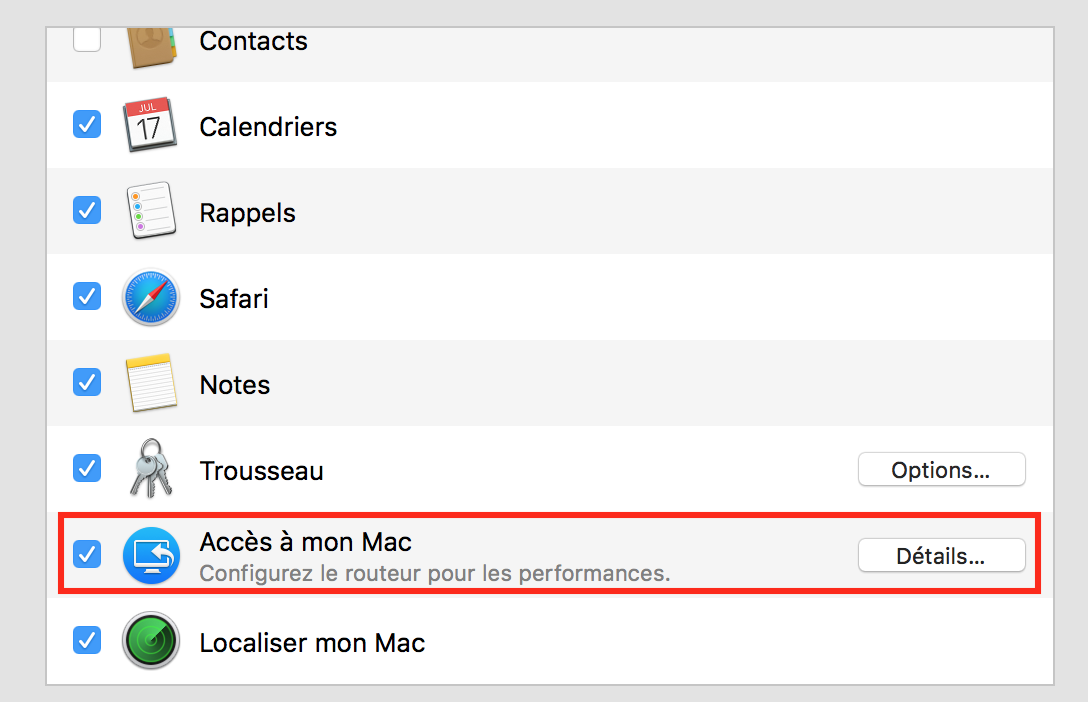
Task: Open Trousseau Options… button
Action: point(941,470)
